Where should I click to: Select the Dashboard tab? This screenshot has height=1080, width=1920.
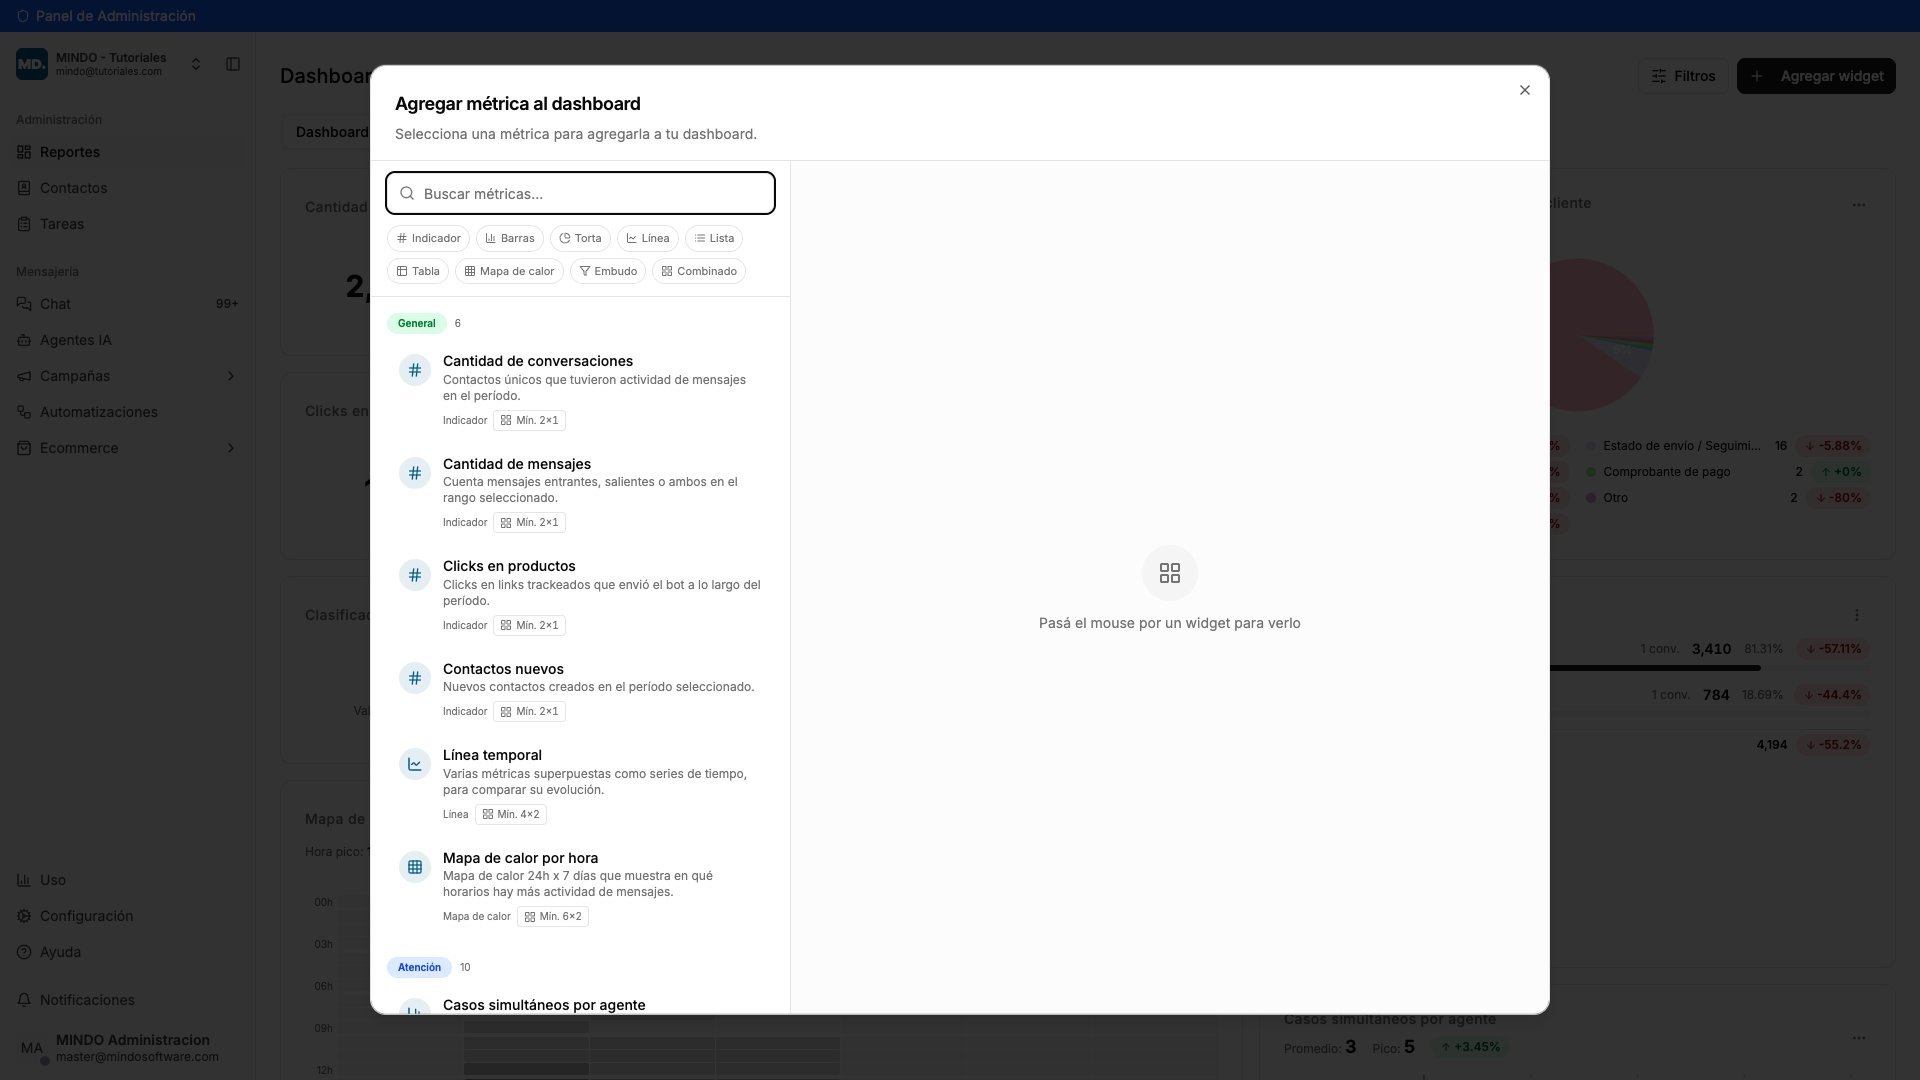coord(331,132)
